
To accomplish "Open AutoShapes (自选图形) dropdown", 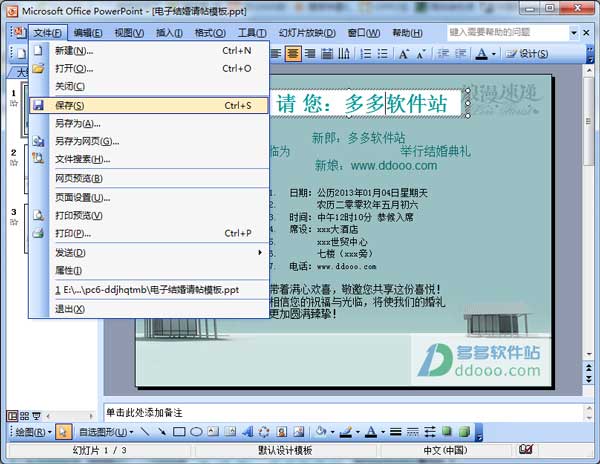I will point(106,432).
